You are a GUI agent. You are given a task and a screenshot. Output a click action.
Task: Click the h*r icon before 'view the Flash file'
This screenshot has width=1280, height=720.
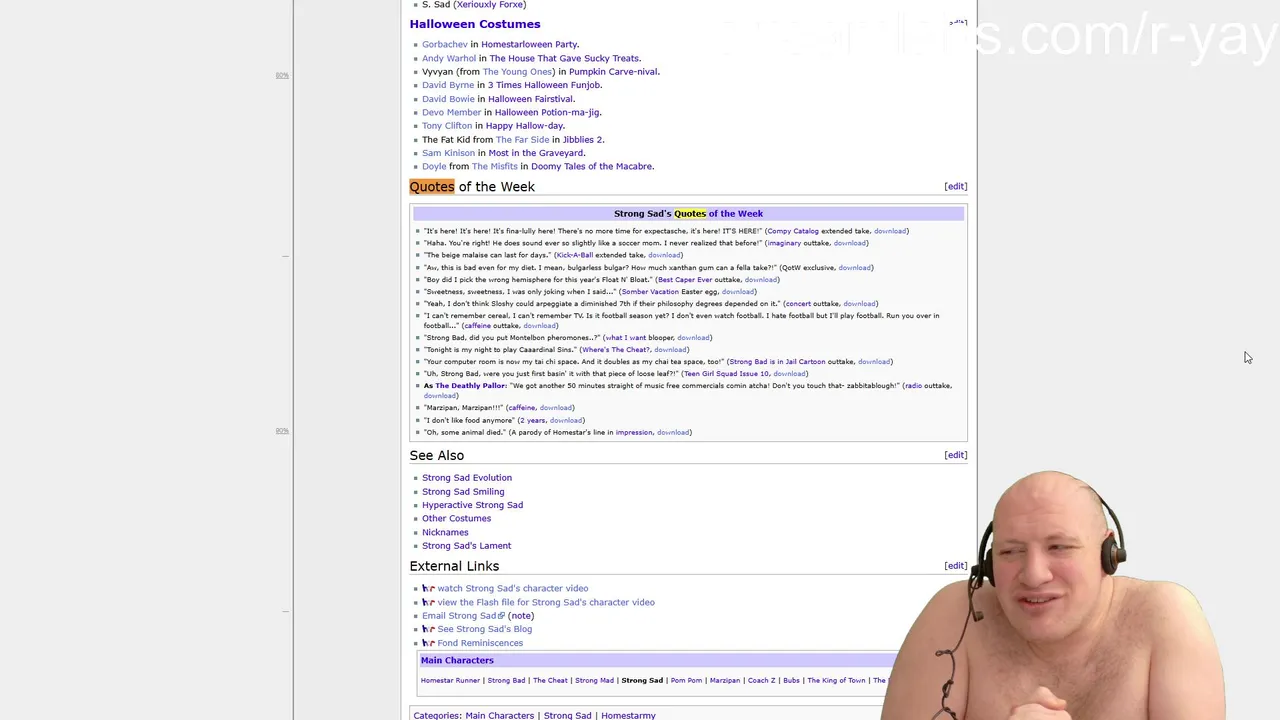pyautogui.click(x=428, y=603)
